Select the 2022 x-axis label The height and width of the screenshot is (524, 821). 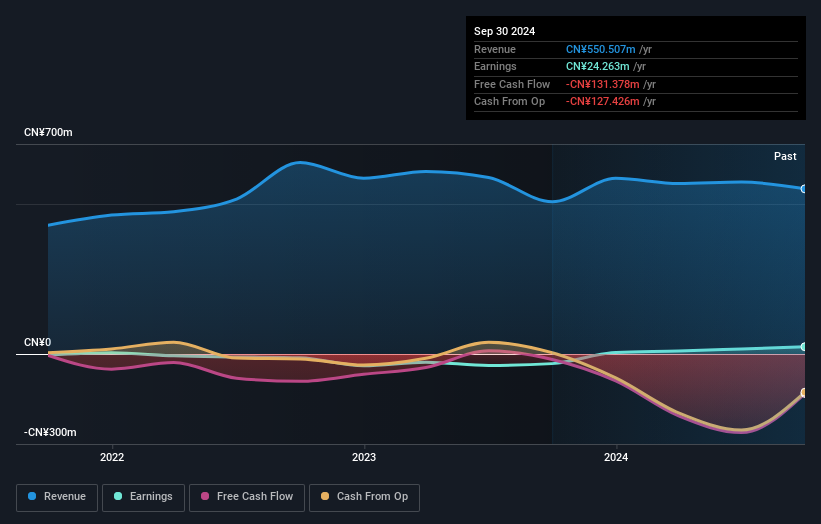click(112, 457)
